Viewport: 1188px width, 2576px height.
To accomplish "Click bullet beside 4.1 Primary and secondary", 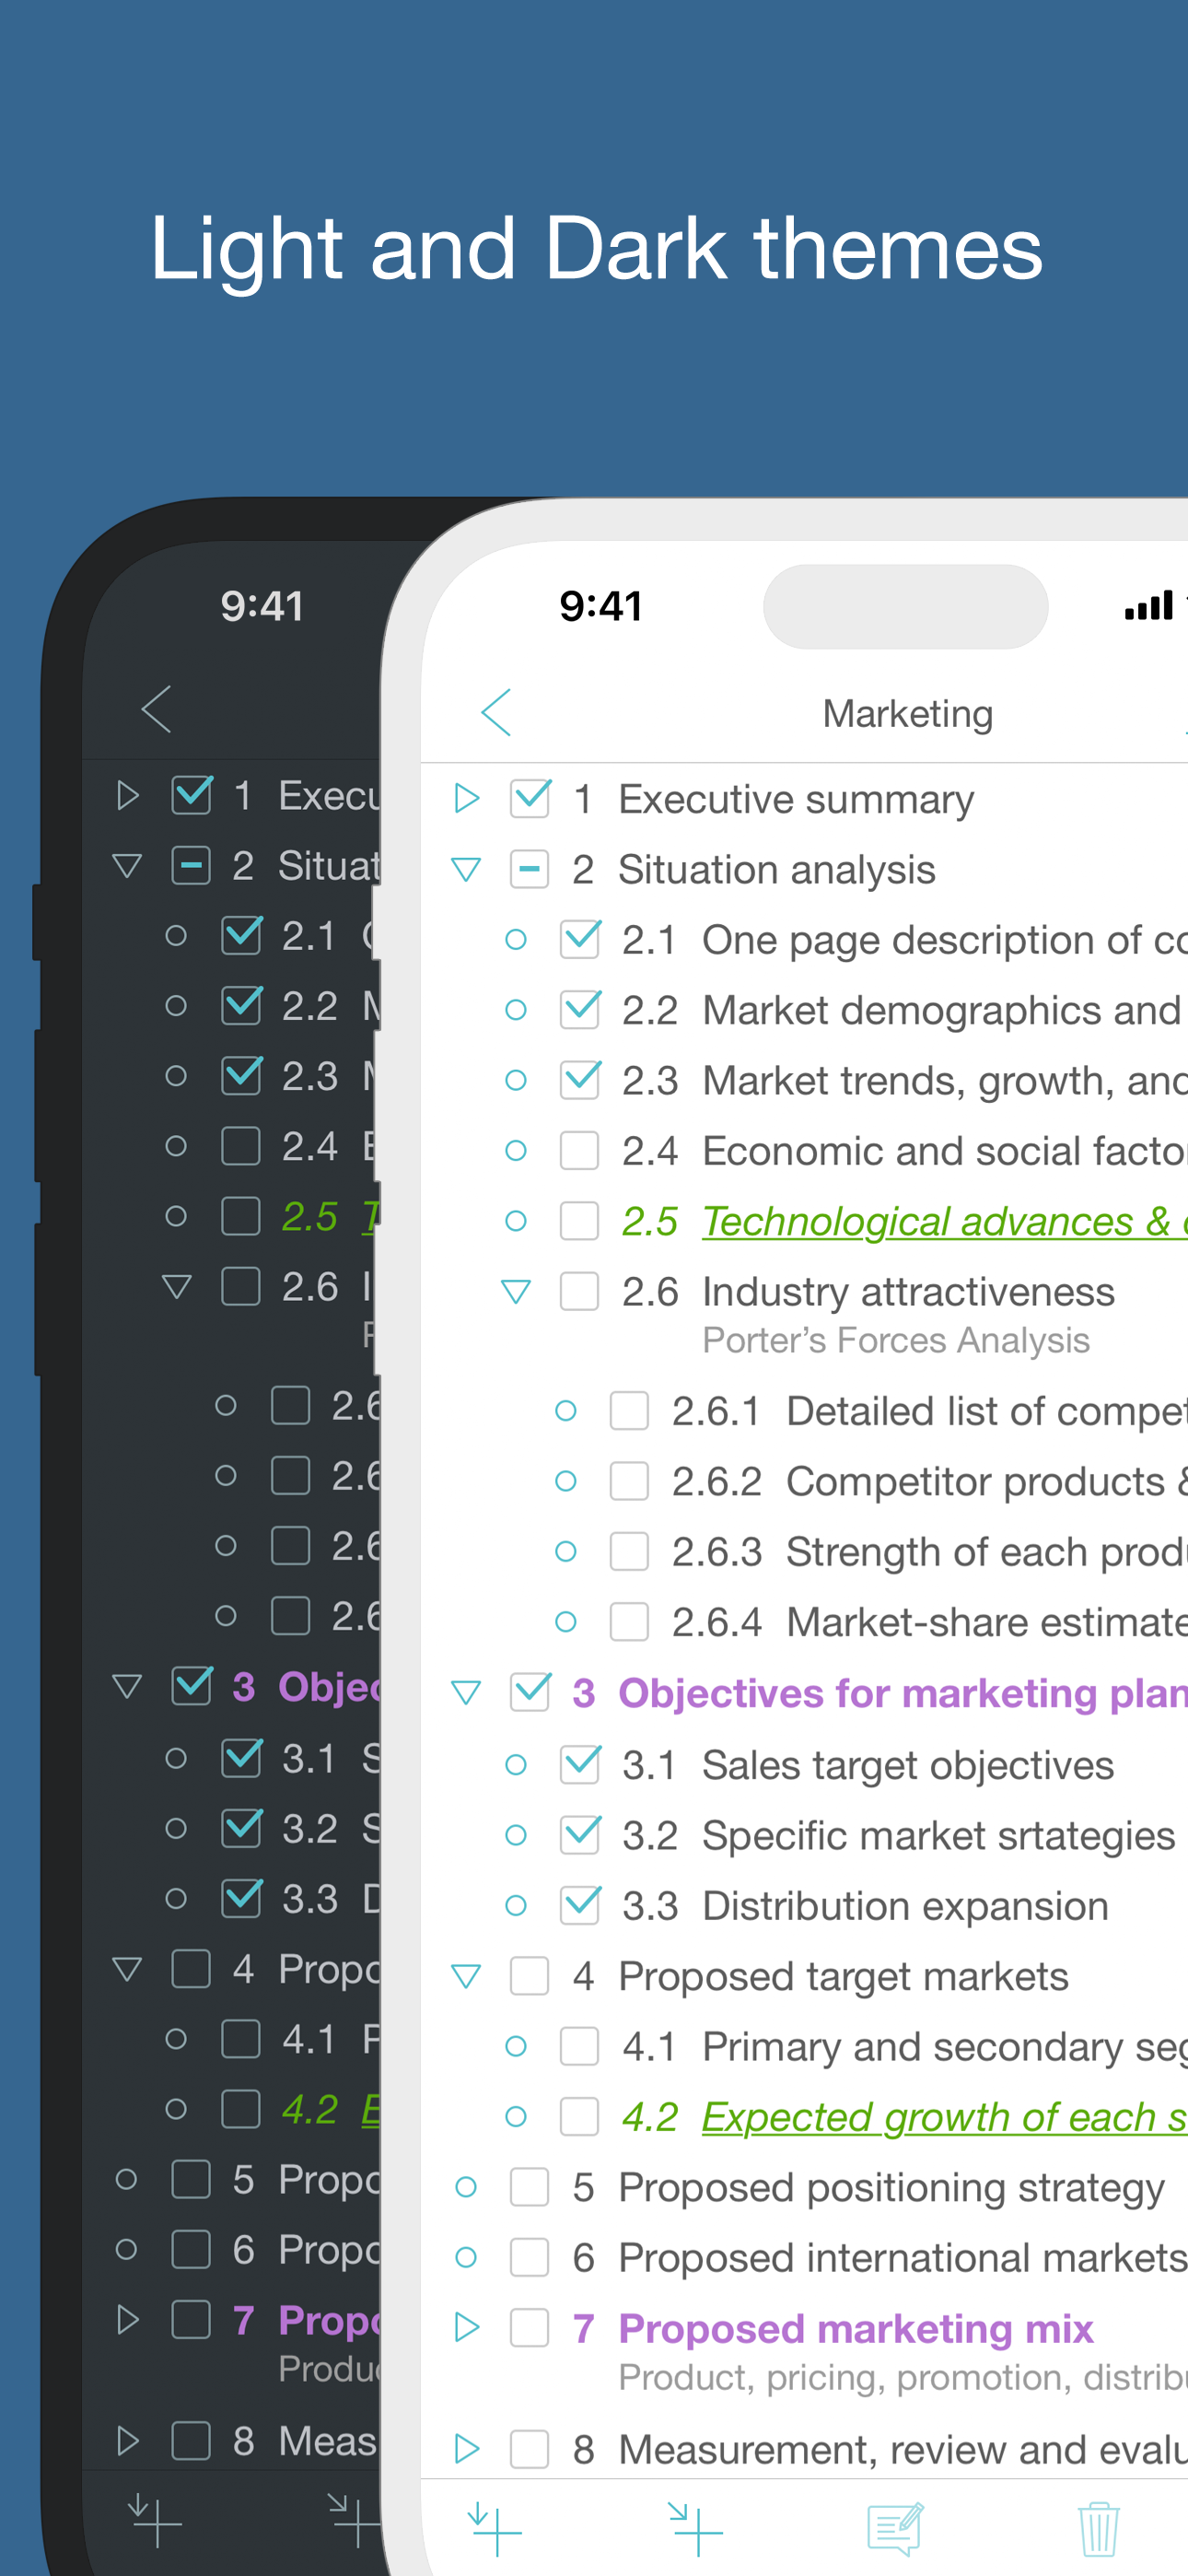I will (x=516, y=2046).
